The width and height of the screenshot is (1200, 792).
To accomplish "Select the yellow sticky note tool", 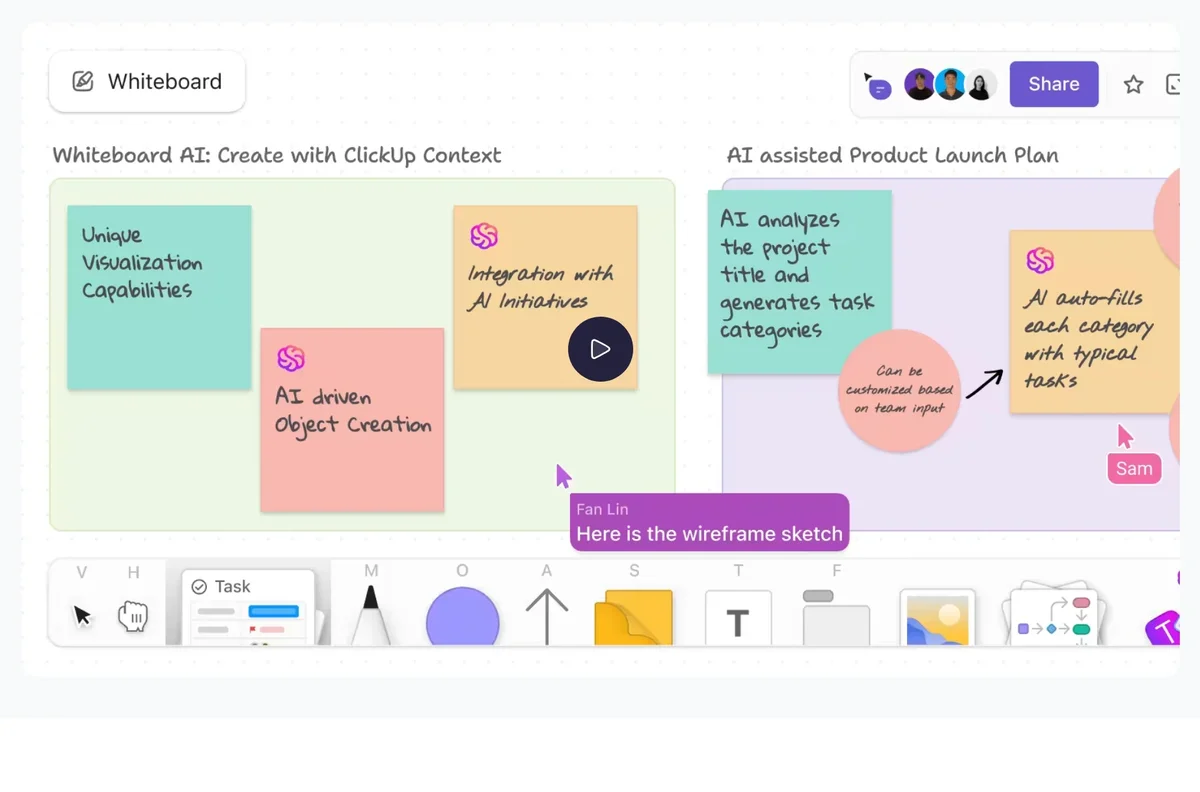I will tap(634, 618).
